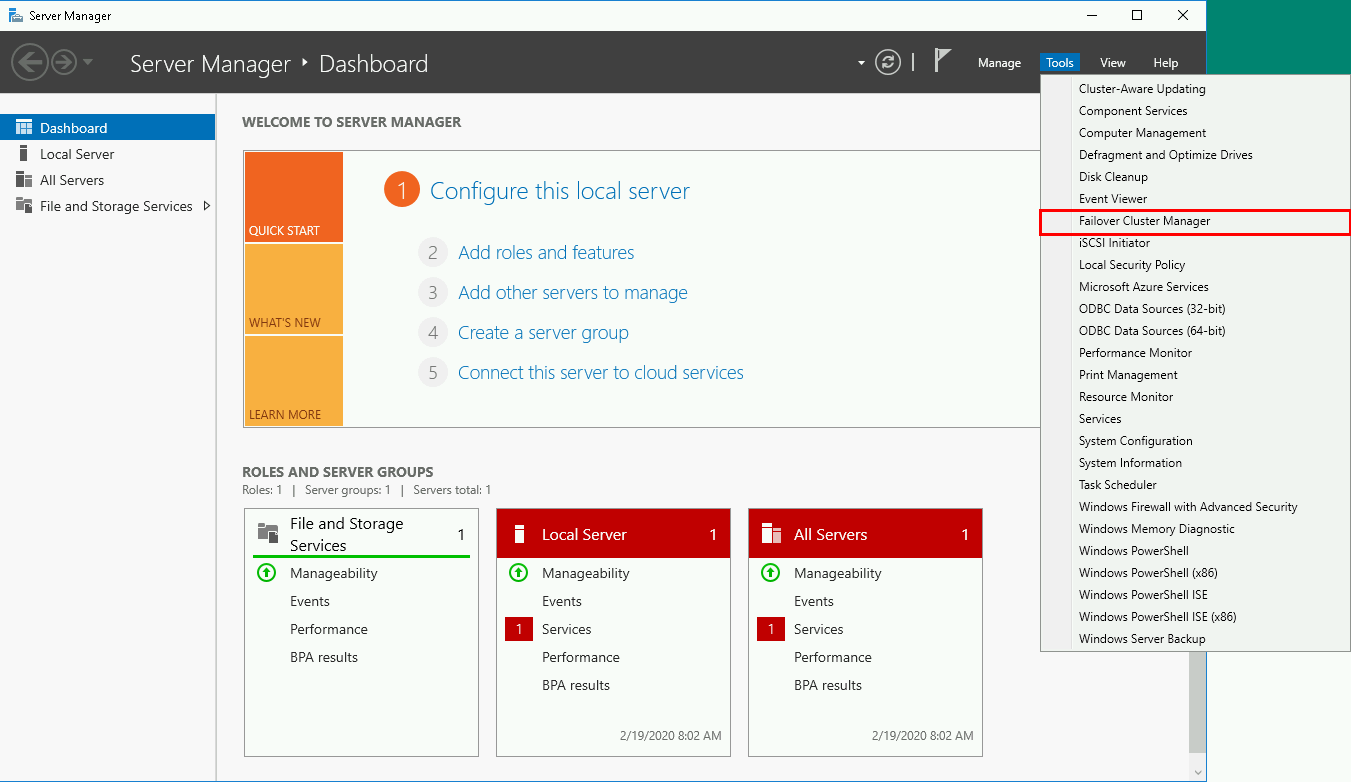
Task: Click Add roles and features link
Action: tap(546, 253)
